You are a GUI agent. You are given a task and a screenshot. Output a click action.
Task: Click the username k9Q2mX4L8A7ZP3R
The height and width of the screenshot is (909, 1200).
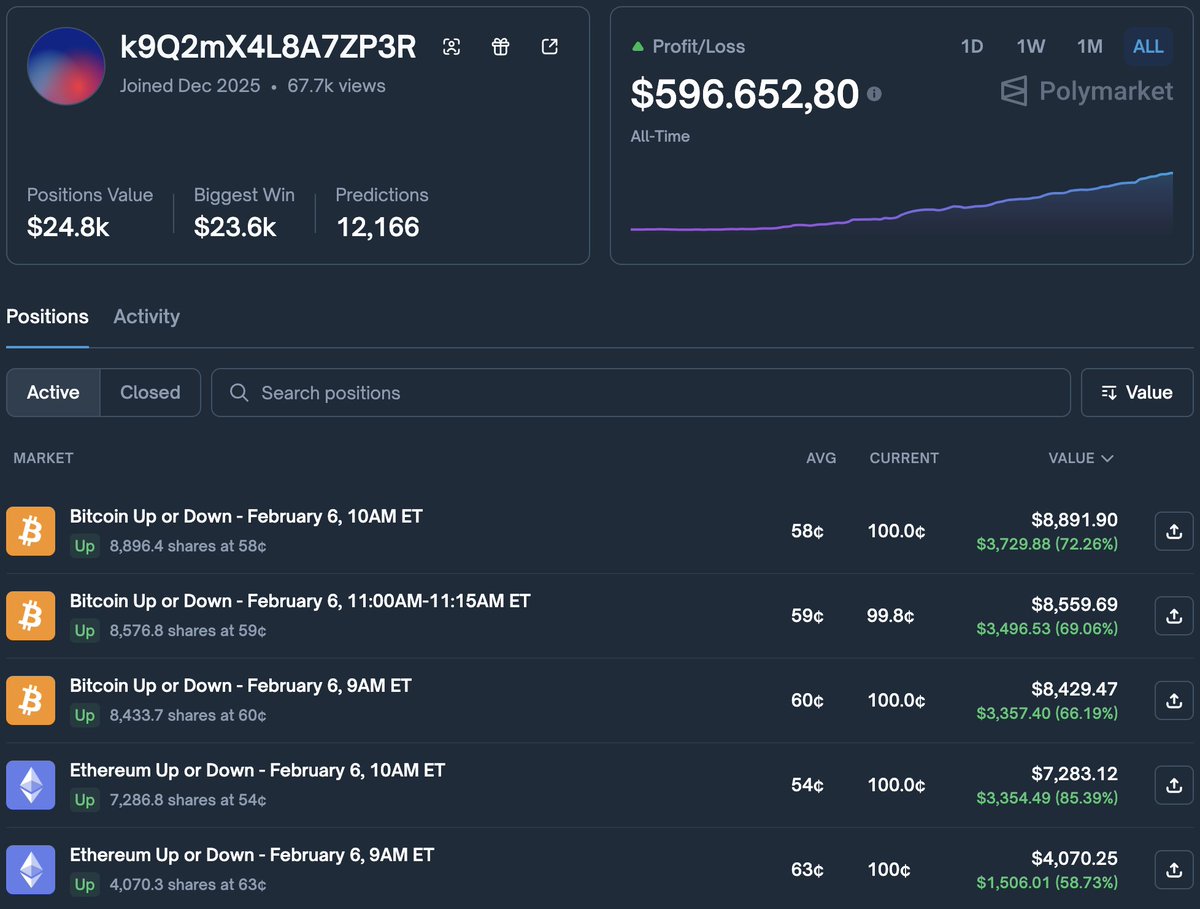[268, 47]
